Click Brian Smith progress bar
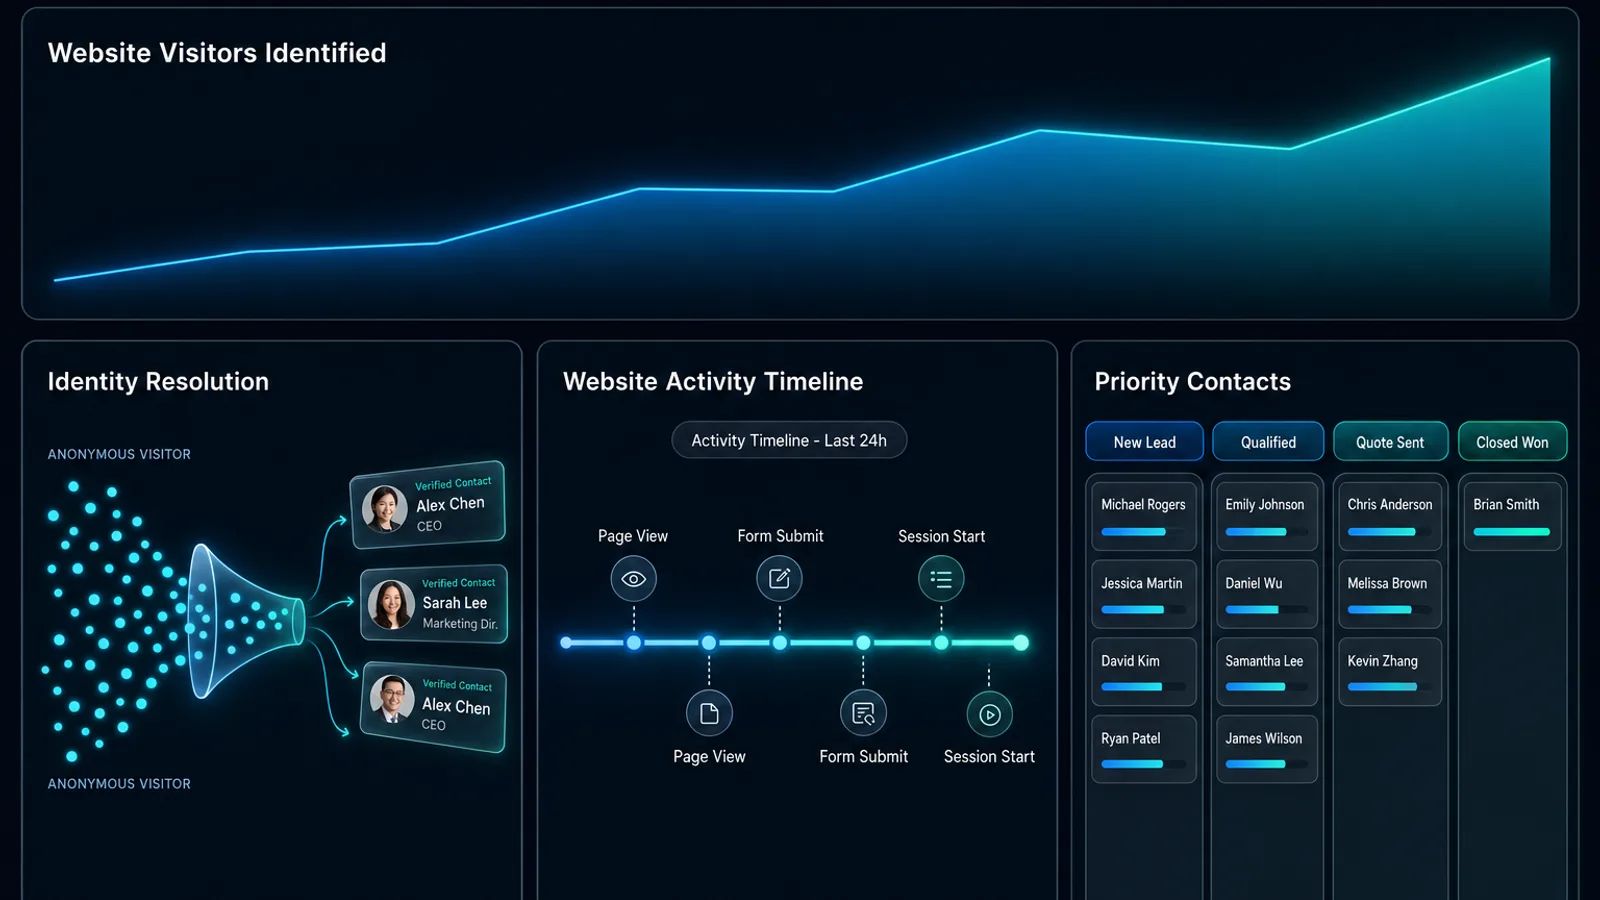This screenshot has width=1600, height=900. coord(1511,532)
